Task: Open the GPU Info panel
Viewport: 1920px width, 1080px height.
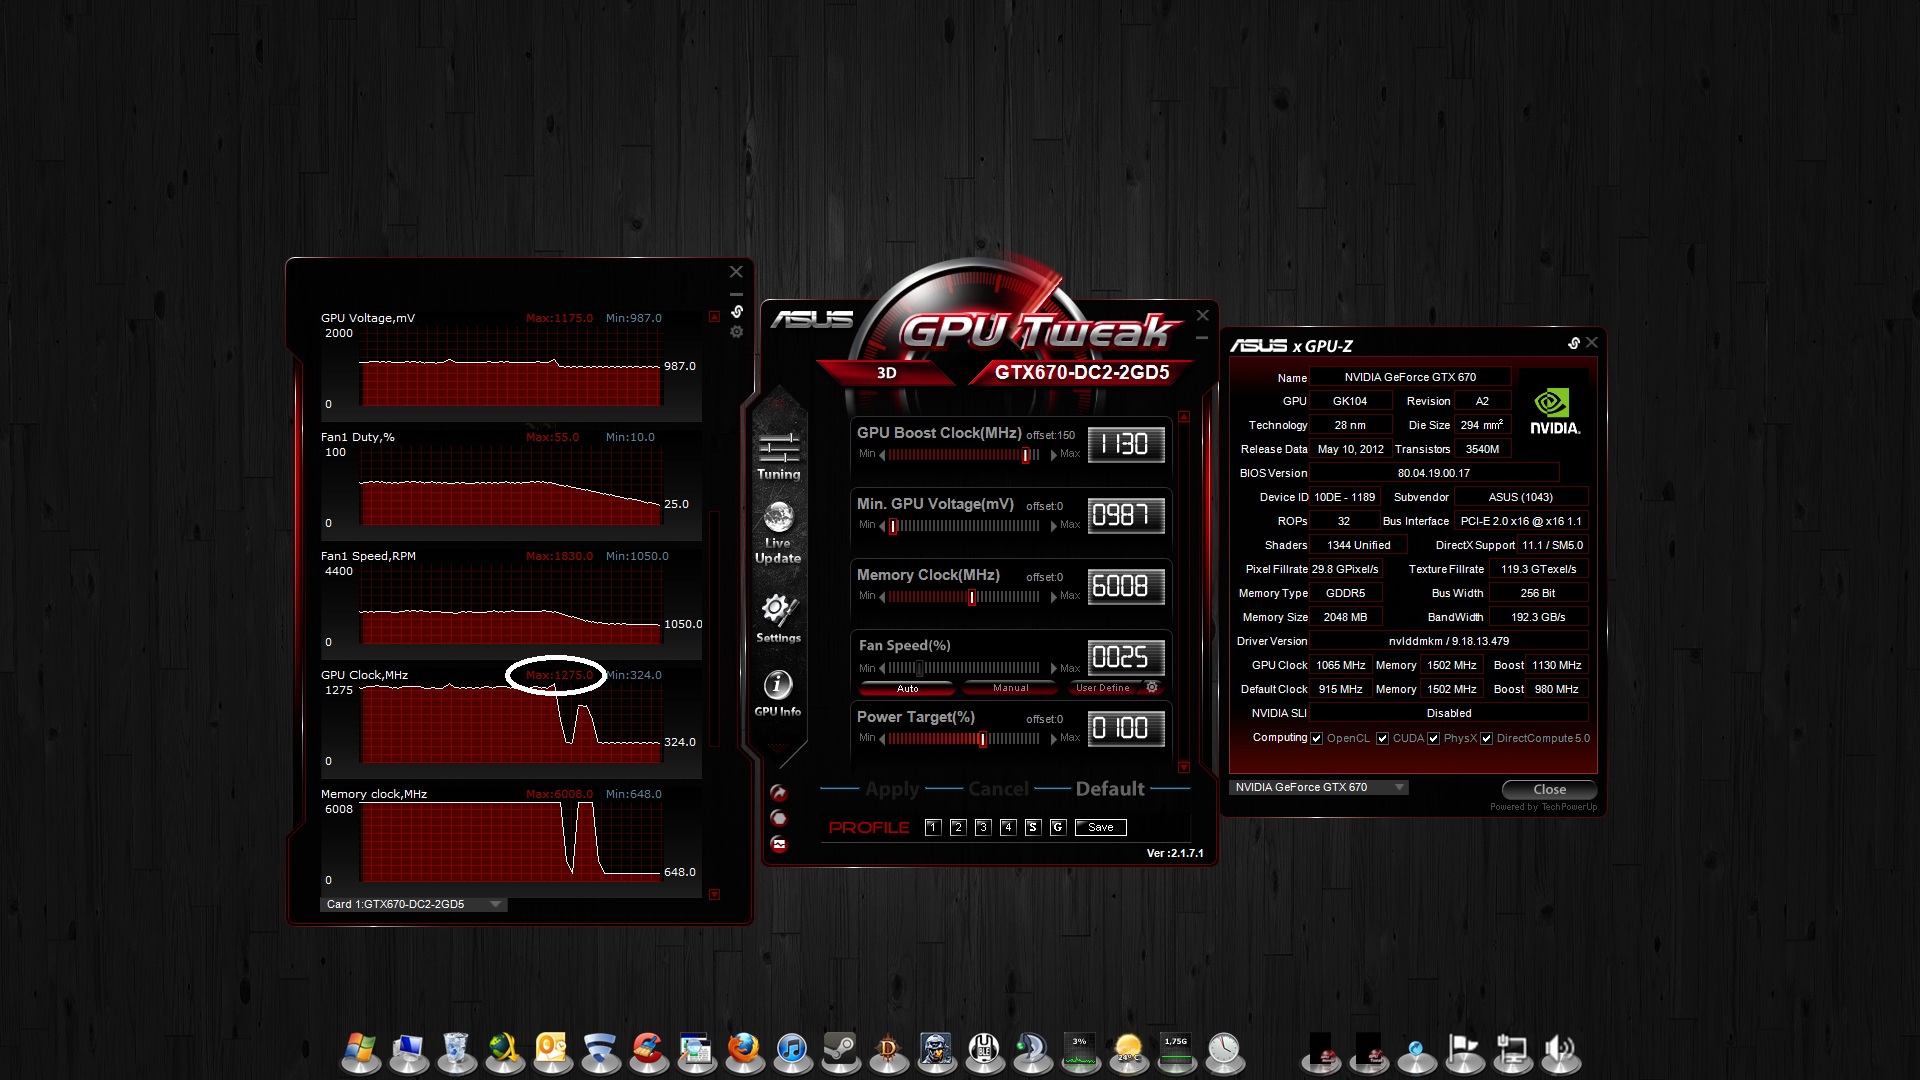Action: 778,693
